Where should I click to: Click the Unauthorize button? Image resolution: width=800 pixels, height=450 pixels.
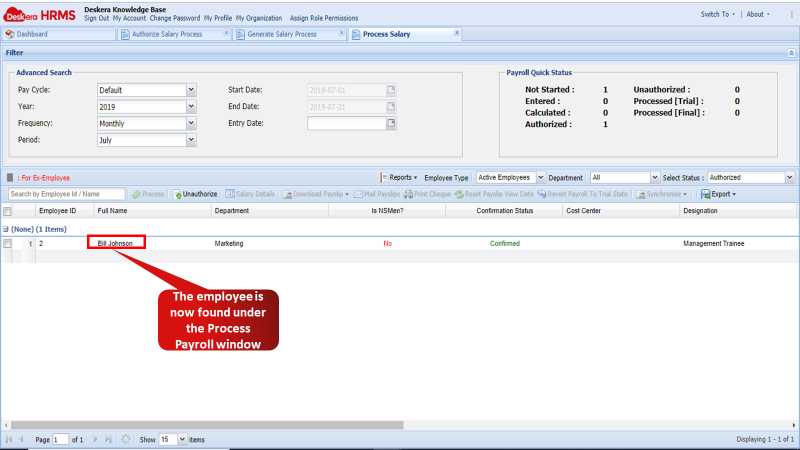195,194
